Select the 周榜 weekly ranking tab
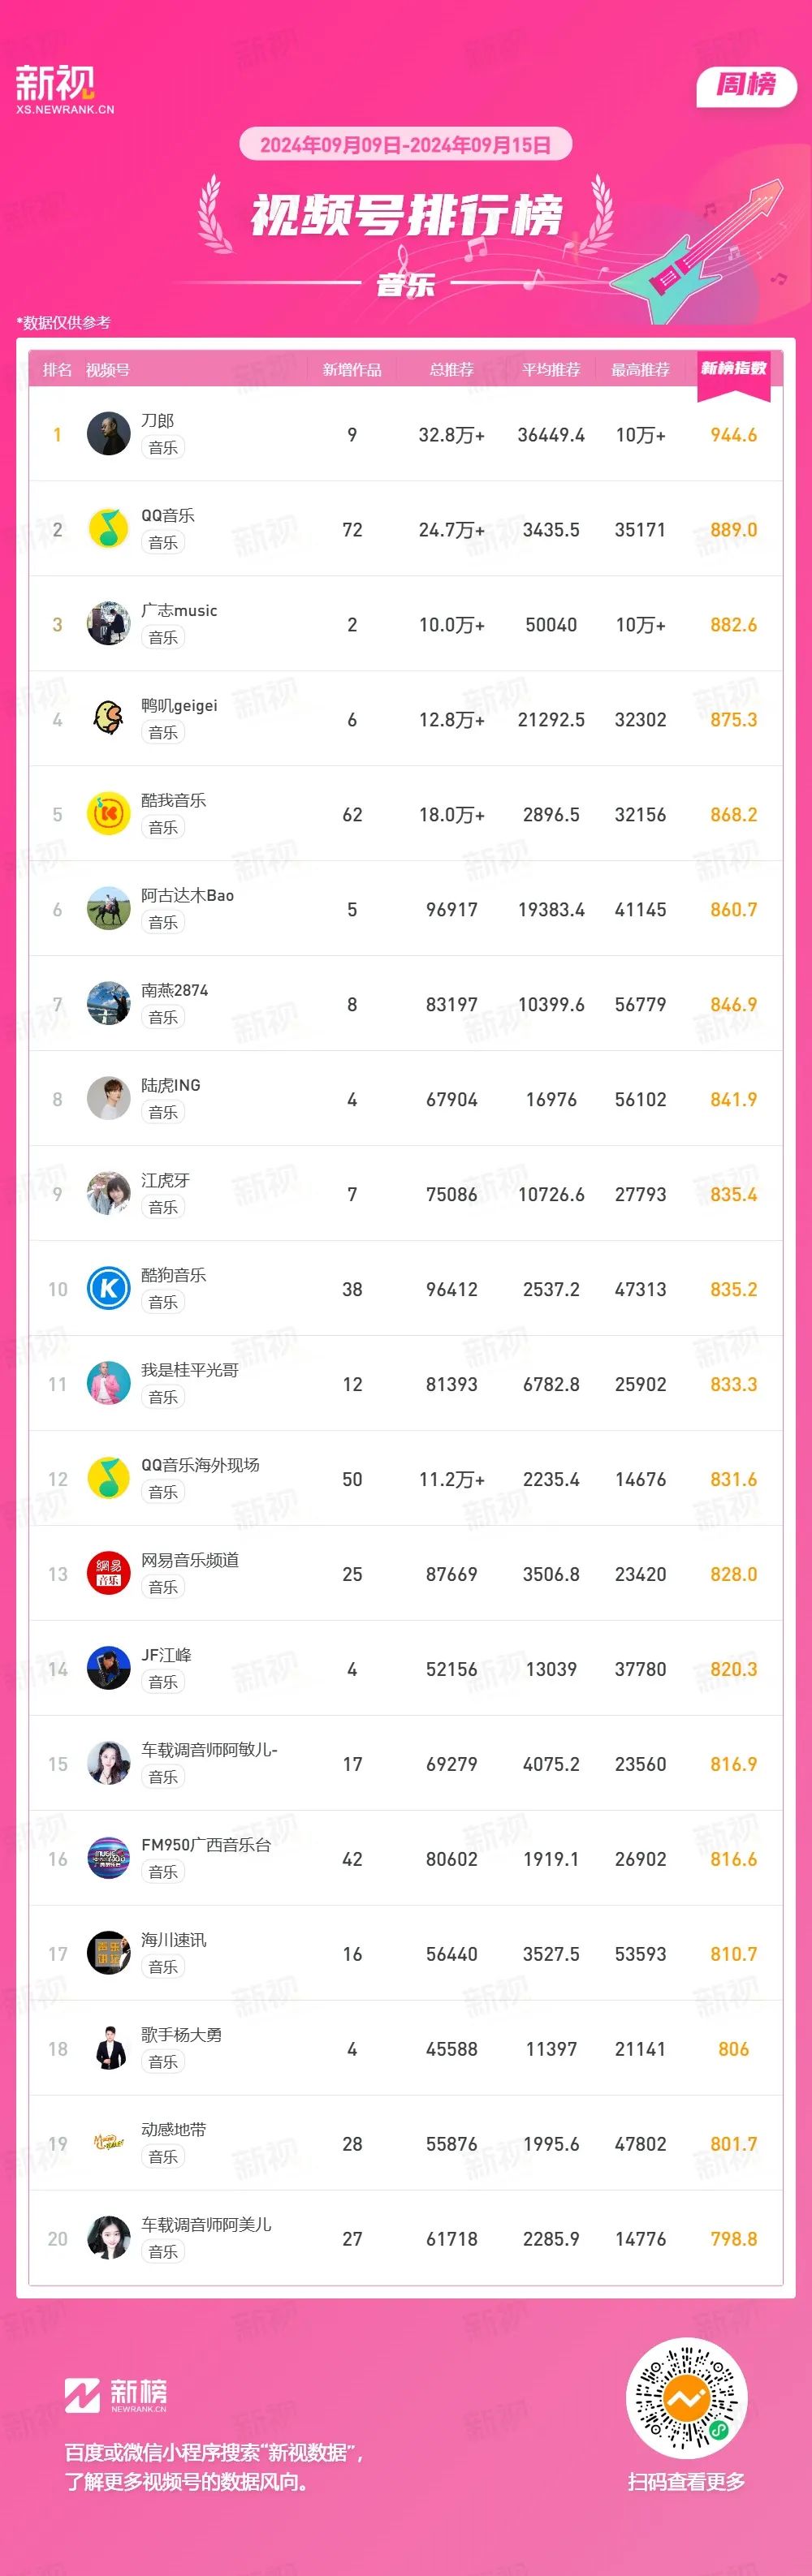 tap(746, 85)
